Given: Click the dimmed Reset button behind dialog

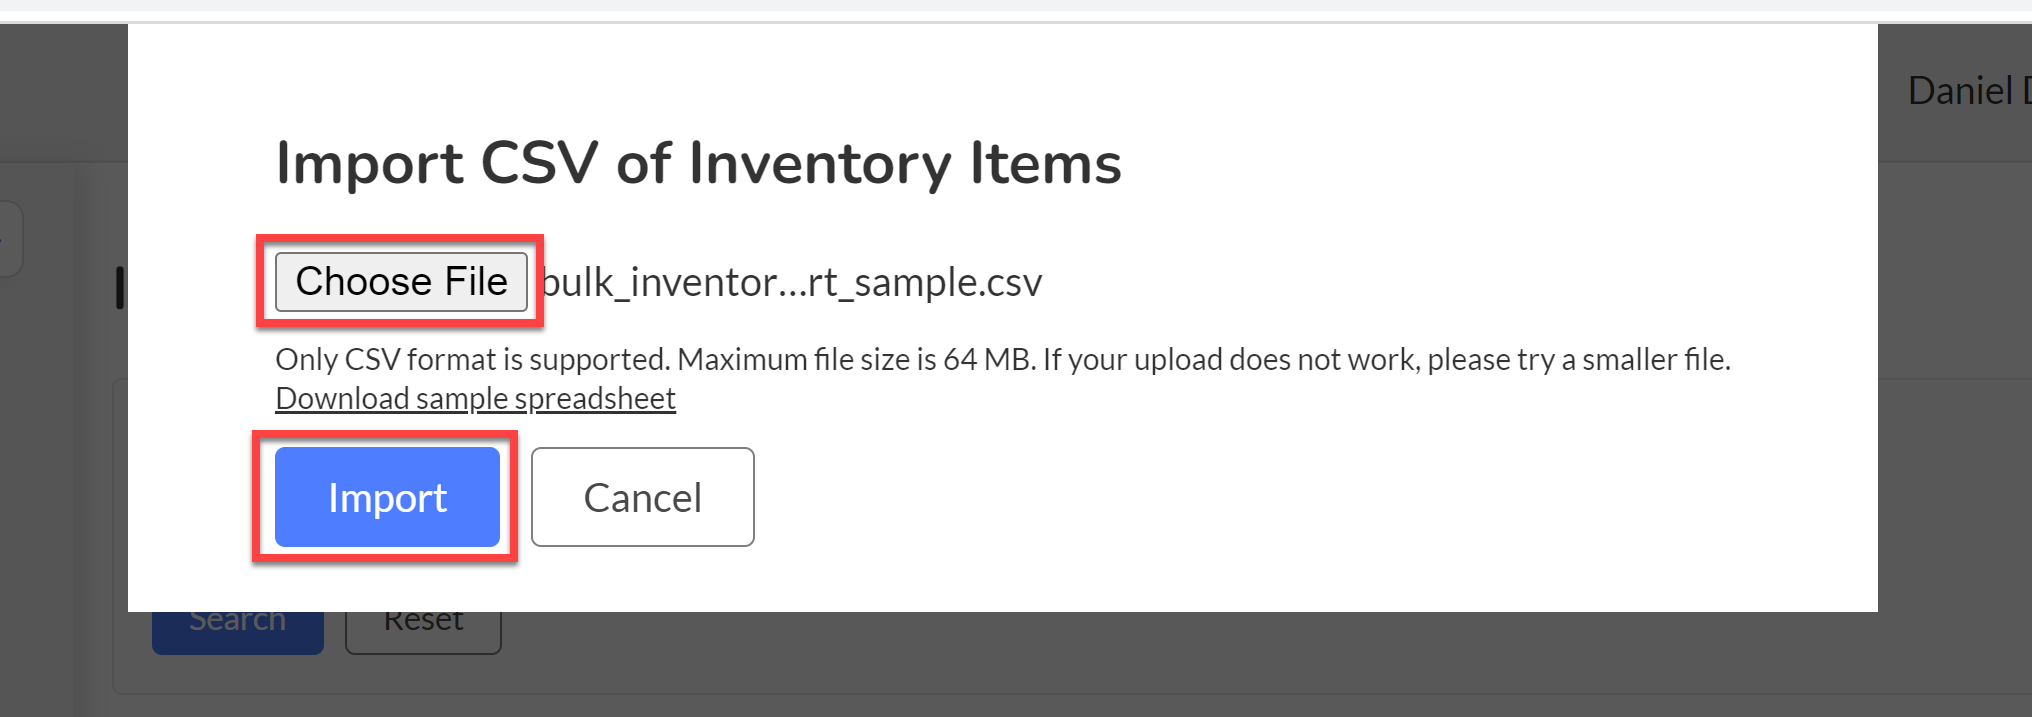Looking at the screenshot, I should (x=423, y=632).
